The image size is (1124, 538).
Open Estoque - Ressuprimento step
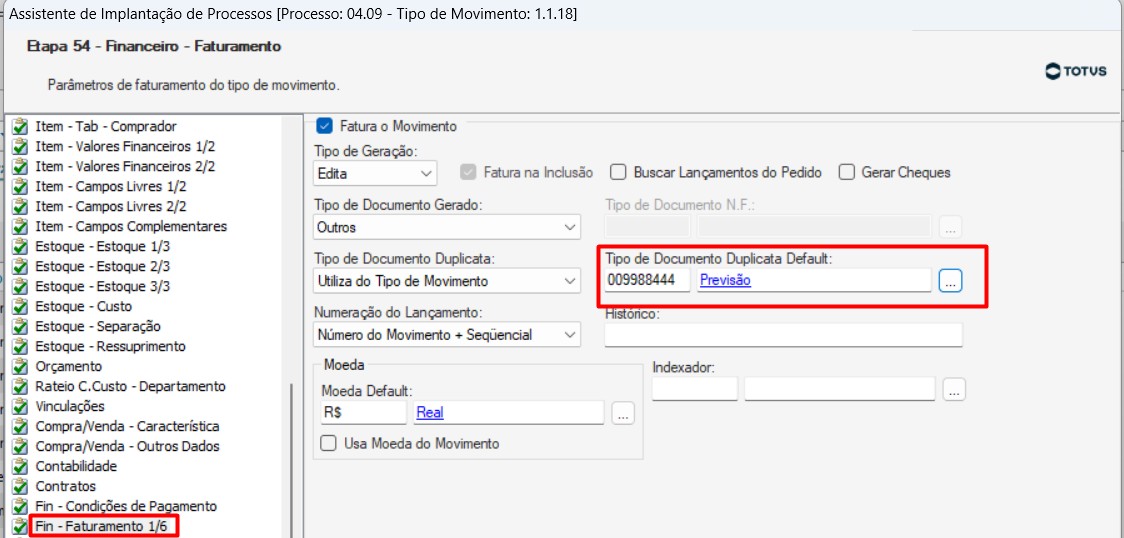click(x=110, y=347)
